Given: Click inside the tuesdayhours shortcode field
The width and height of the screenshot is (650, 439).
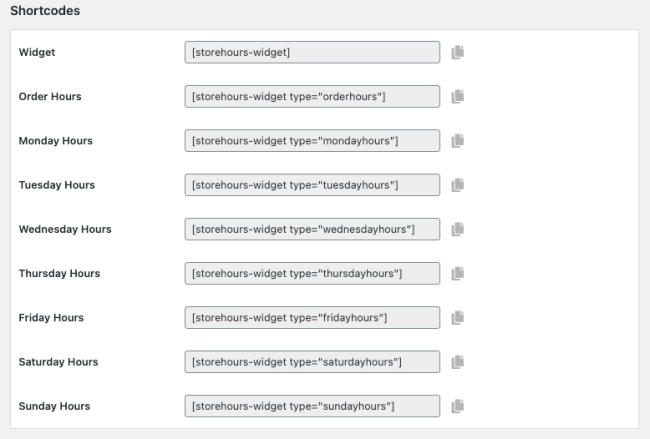Looking at the screenshot, I should (x=312, y=185).
